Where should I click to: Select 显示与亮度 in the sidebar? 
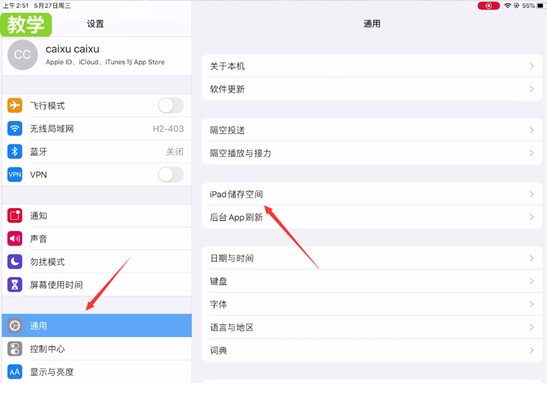(x=97, y=372)
